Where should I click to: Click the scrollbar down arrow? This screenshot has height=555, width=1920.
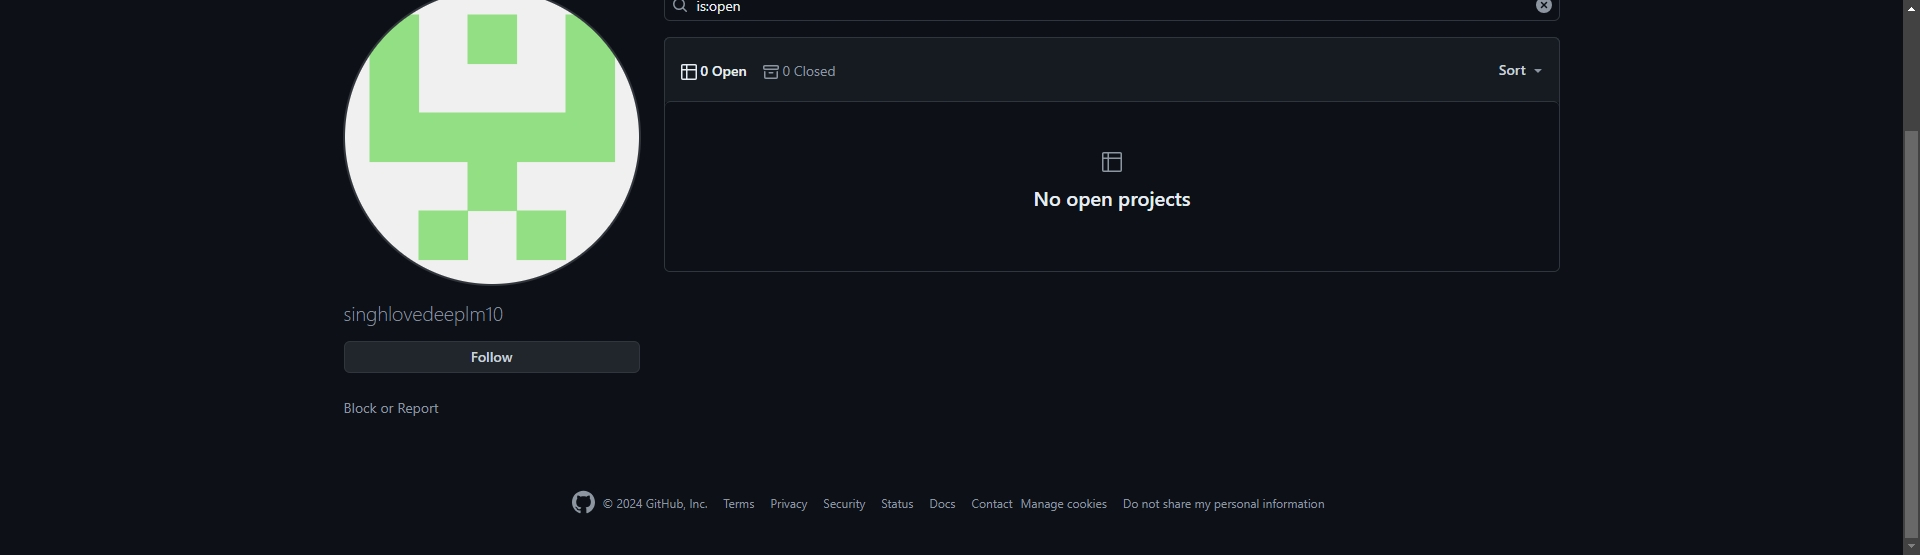(x=1911, y=546)
